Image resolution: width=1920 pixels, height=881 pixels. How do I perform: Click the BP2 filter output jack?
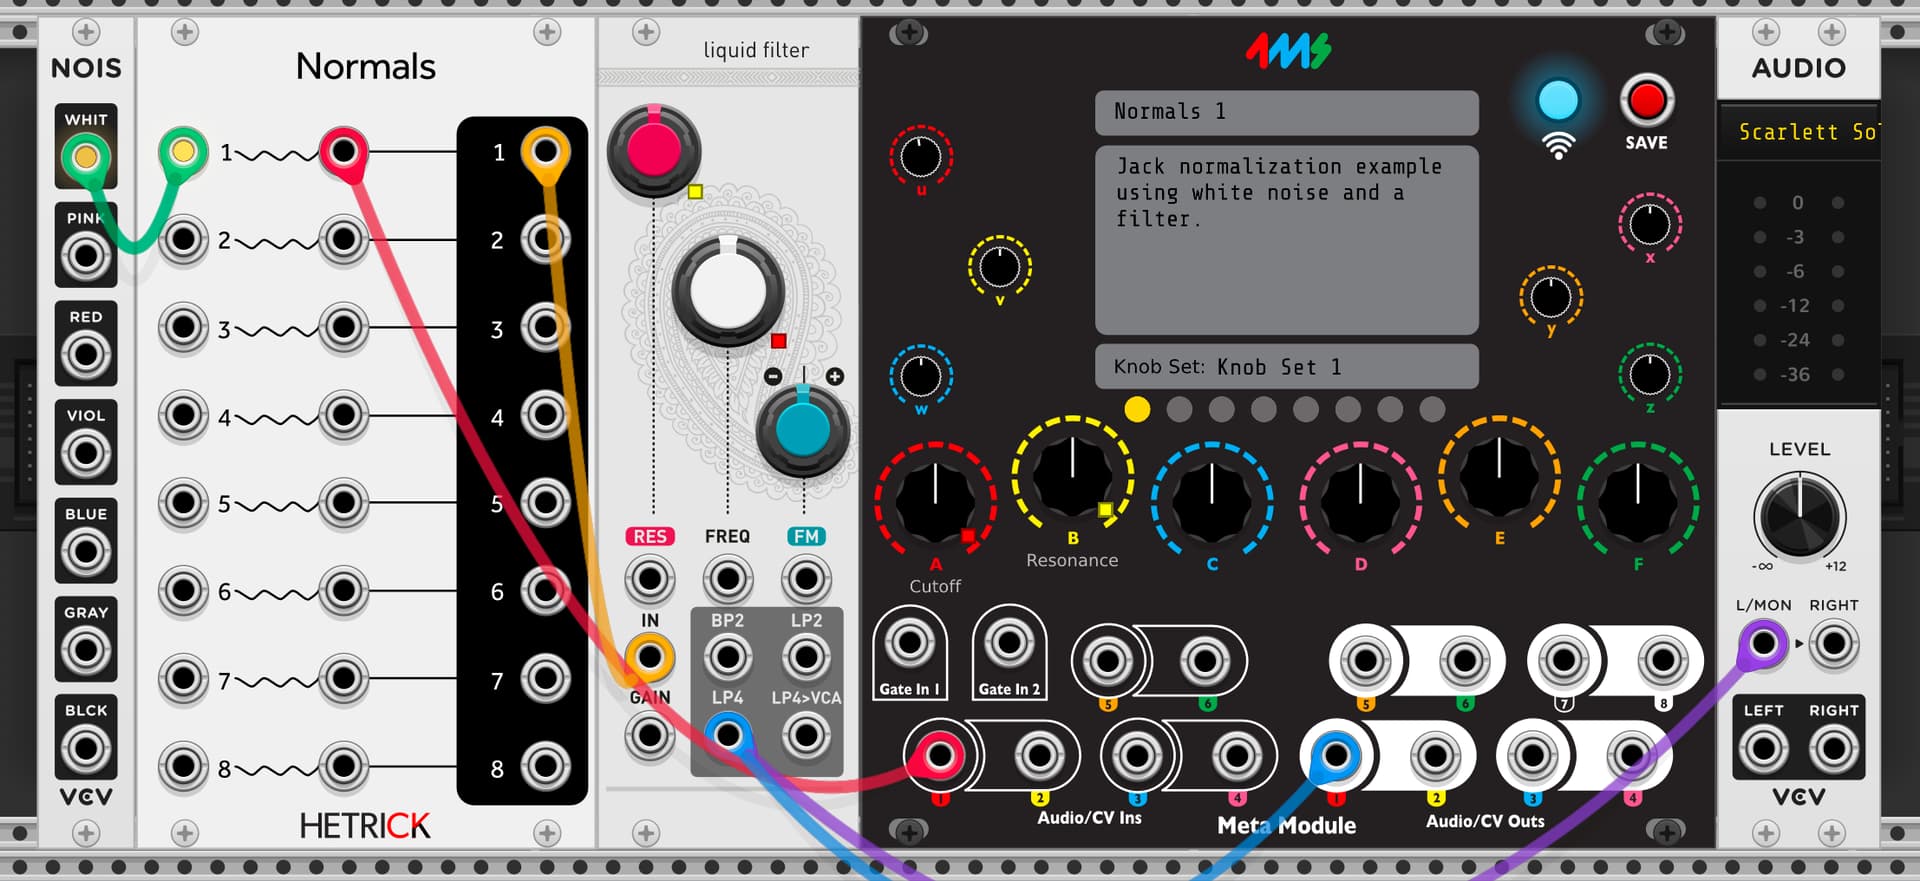[727, 658]
